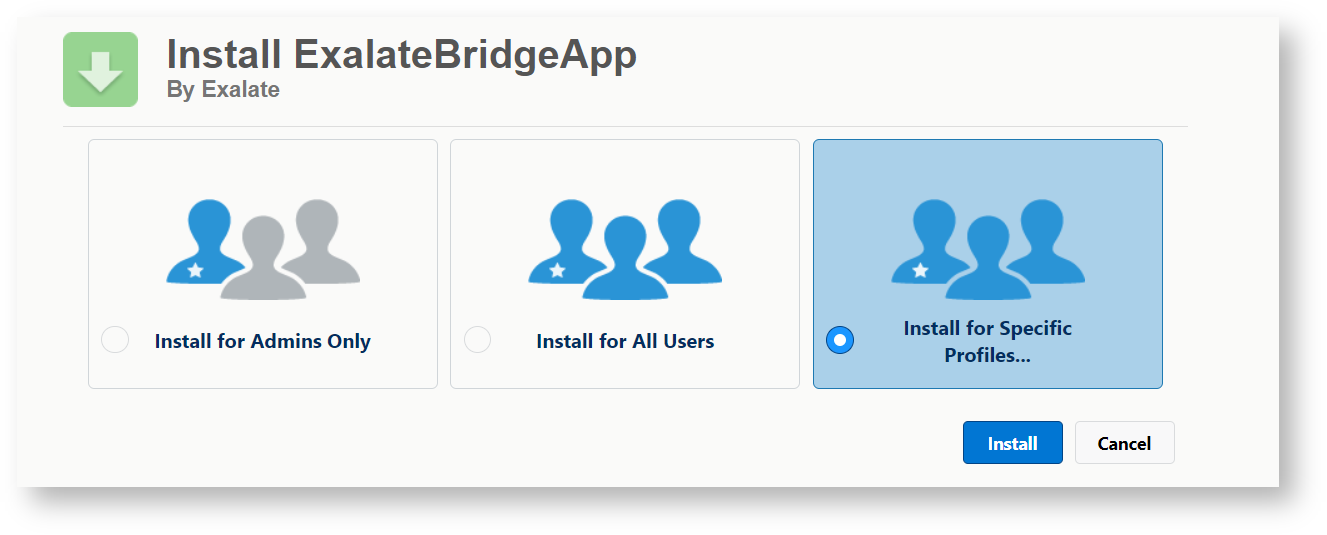Click the 'Install for All Users' label text

[625, 341]
